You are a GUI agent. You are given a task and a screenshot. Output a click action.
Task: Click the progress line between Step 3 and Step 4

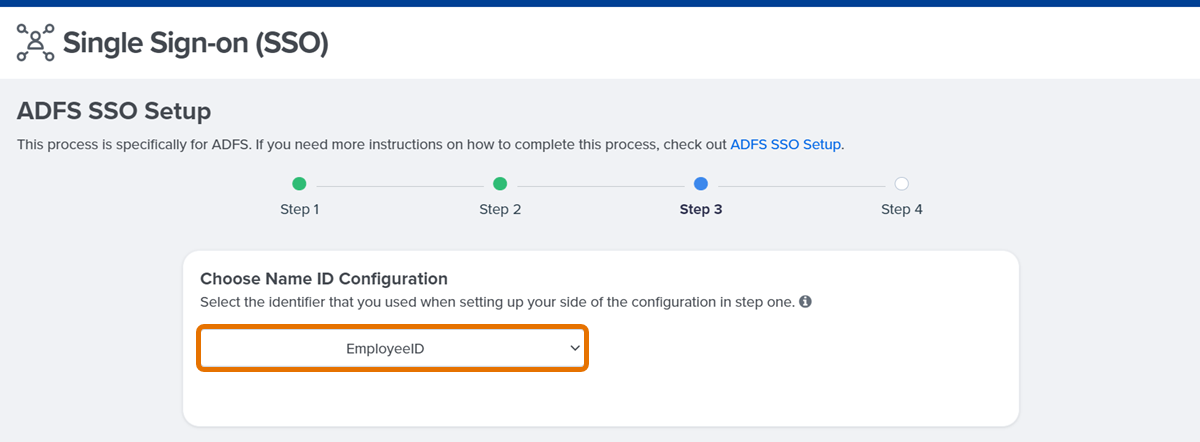click(x=801, y=185)
